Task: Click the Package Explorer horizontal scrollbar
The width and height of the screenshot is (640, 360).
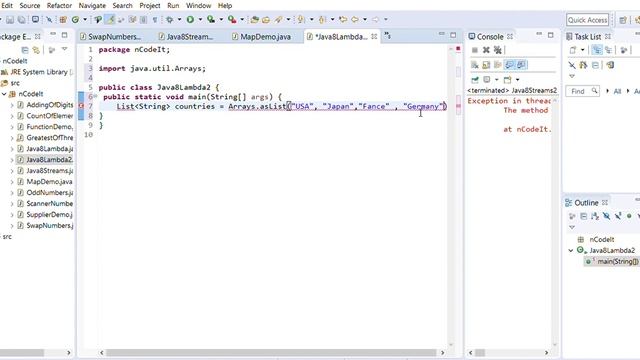Action: pyautogui.click(x=22, y=353)
